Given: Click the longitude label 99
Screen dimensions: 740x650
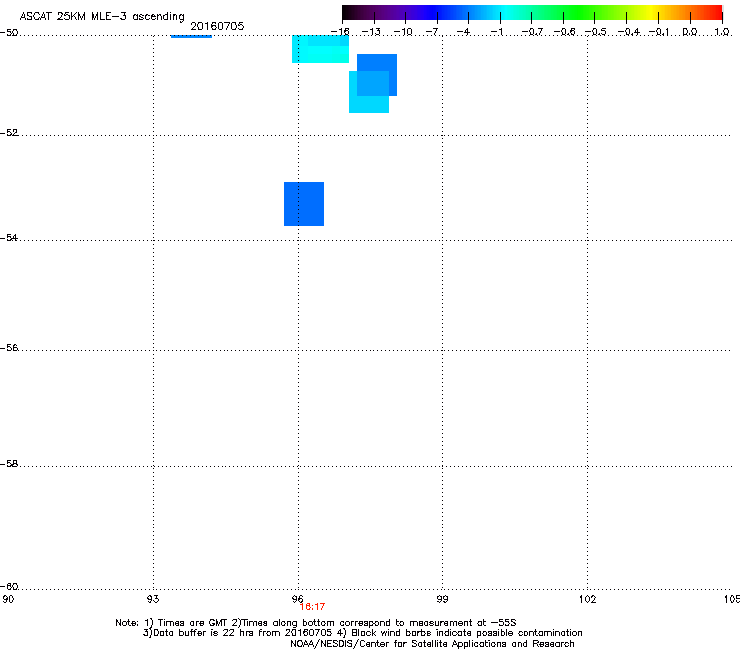Looking at the screenshot, I should [x=442, y=599].
